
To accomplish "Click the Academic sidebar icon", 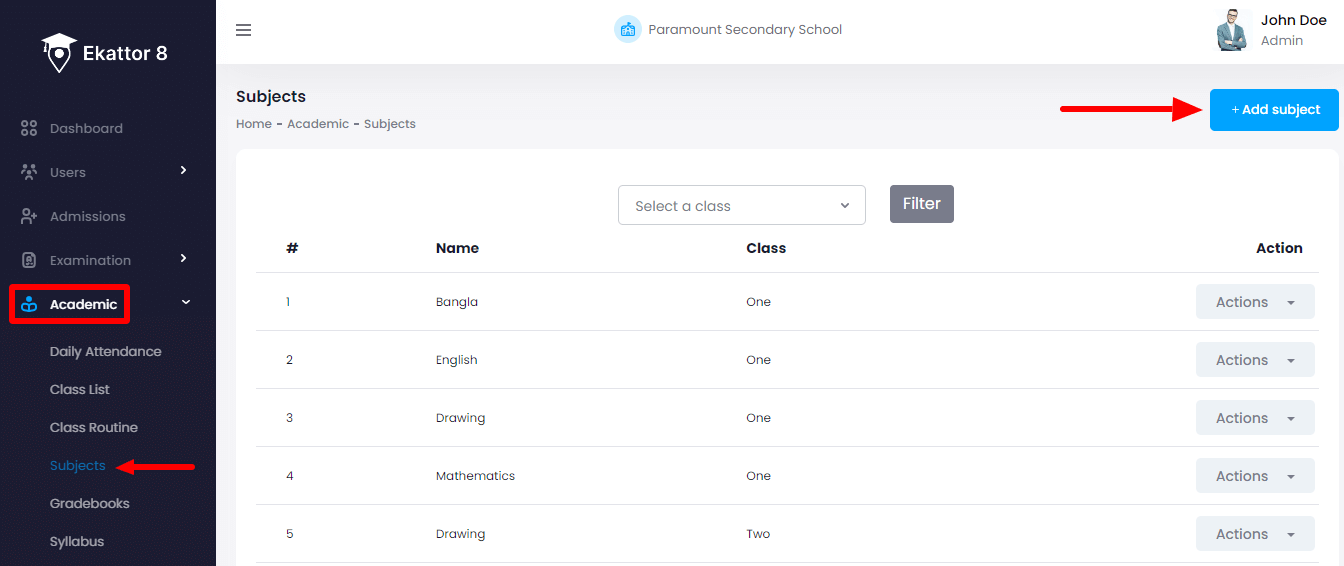I will pyautogui.click(x=29, y=305).
